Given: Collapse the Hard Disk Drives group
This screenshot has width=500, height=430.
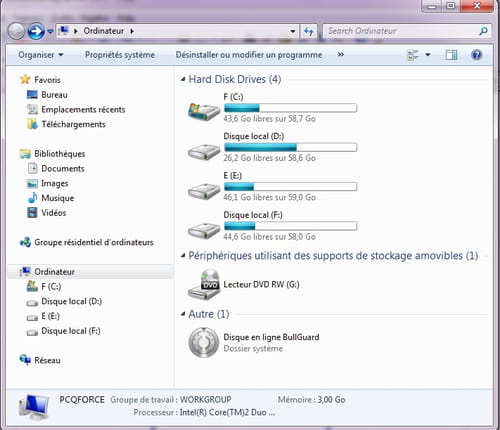Looking at the screenshot, I should pyautogui.click(x=183, y=79).
